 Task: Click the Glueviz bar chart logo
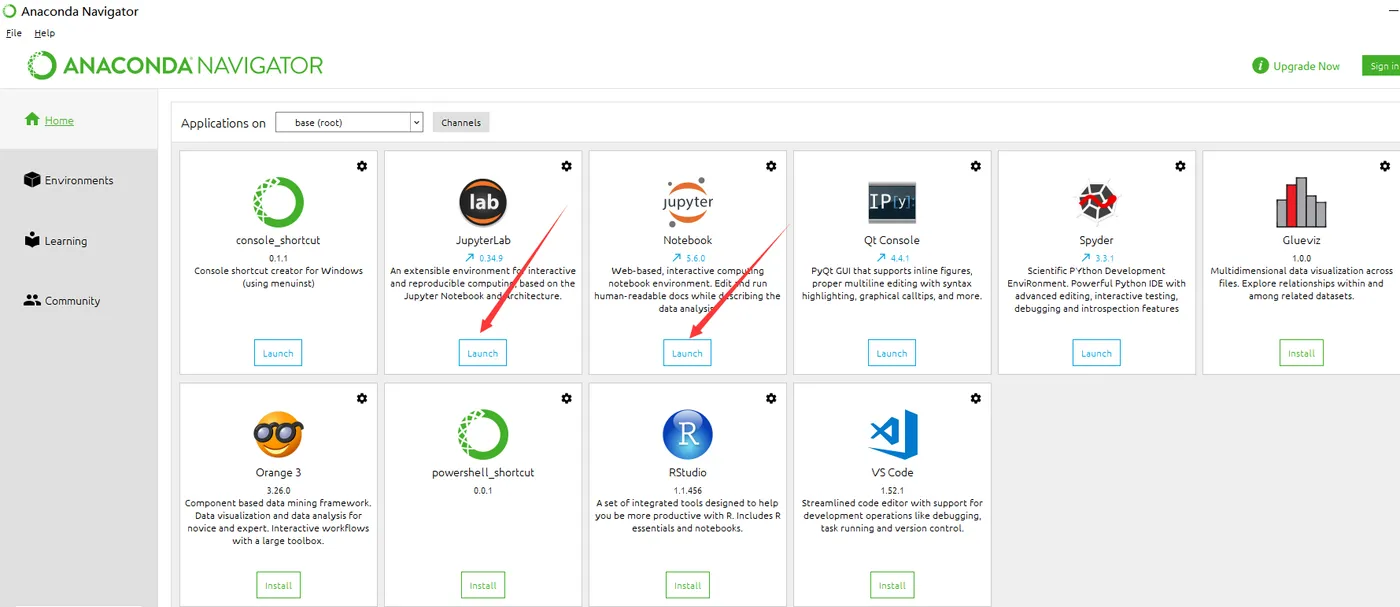(x=1301, y=203)
